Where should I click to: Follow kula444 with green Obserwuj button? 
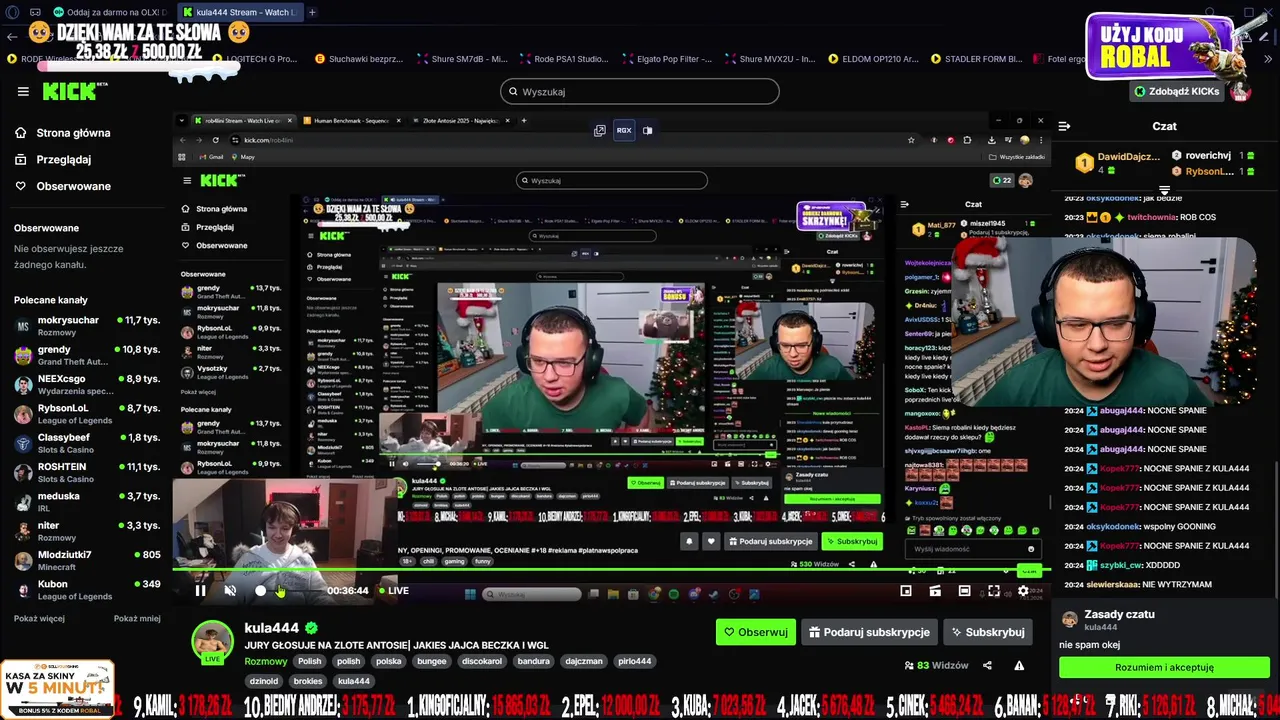pos(756,632)
